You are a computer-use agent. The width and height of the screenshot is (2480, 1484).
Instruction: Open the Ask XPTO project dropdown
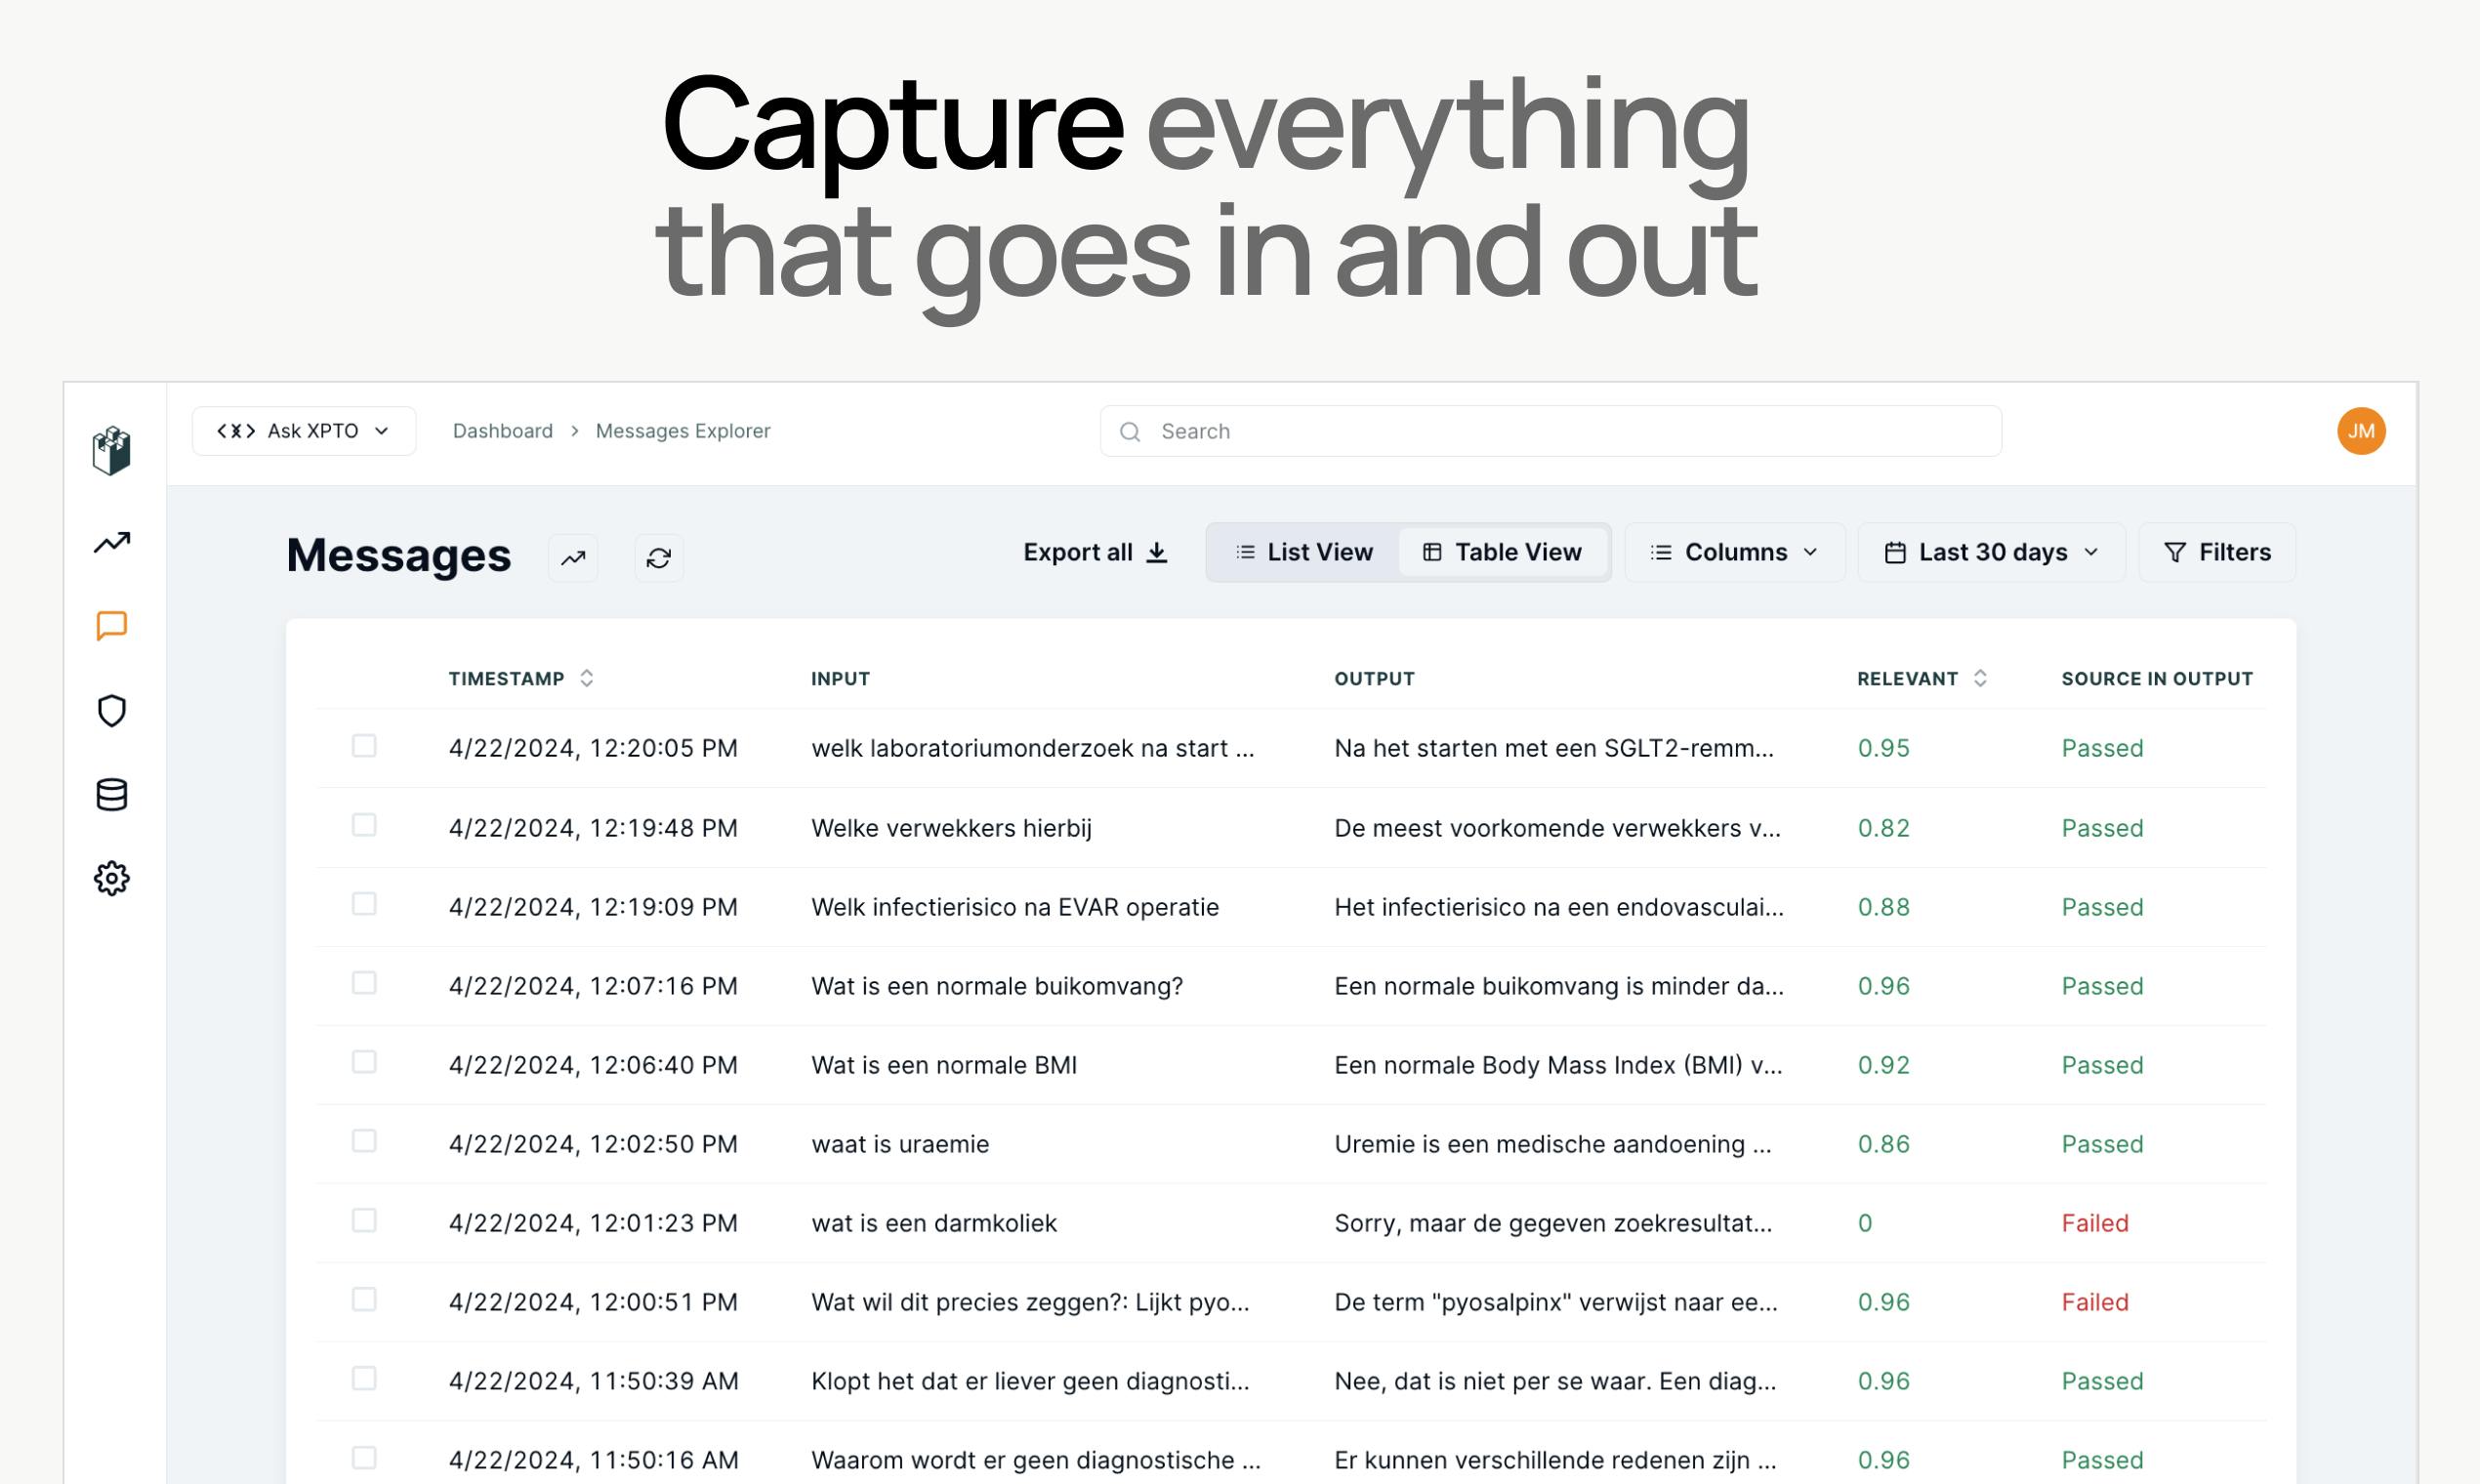coord(304,431)
